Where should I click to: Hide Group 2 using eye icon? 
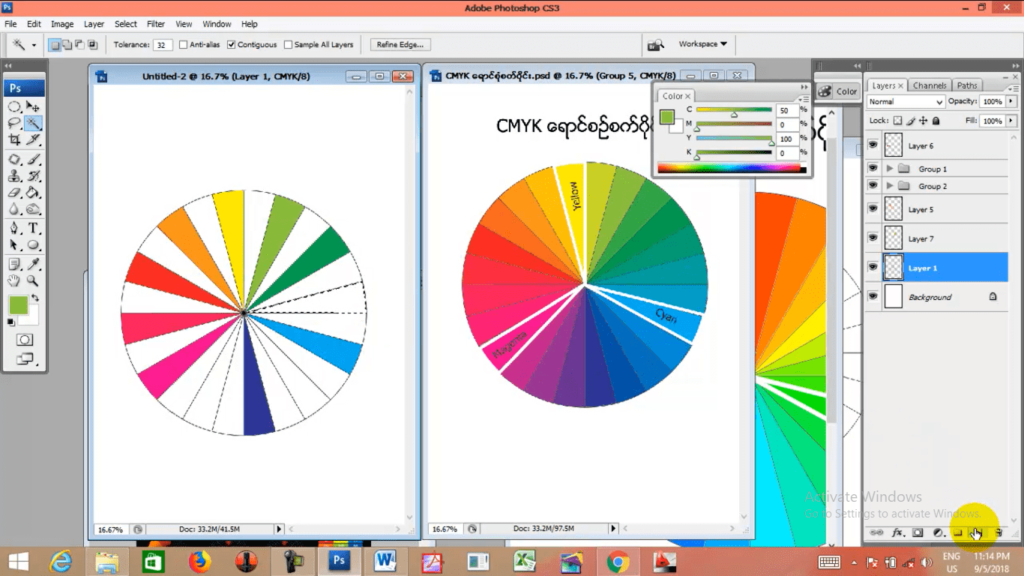[x=873, y=186]
